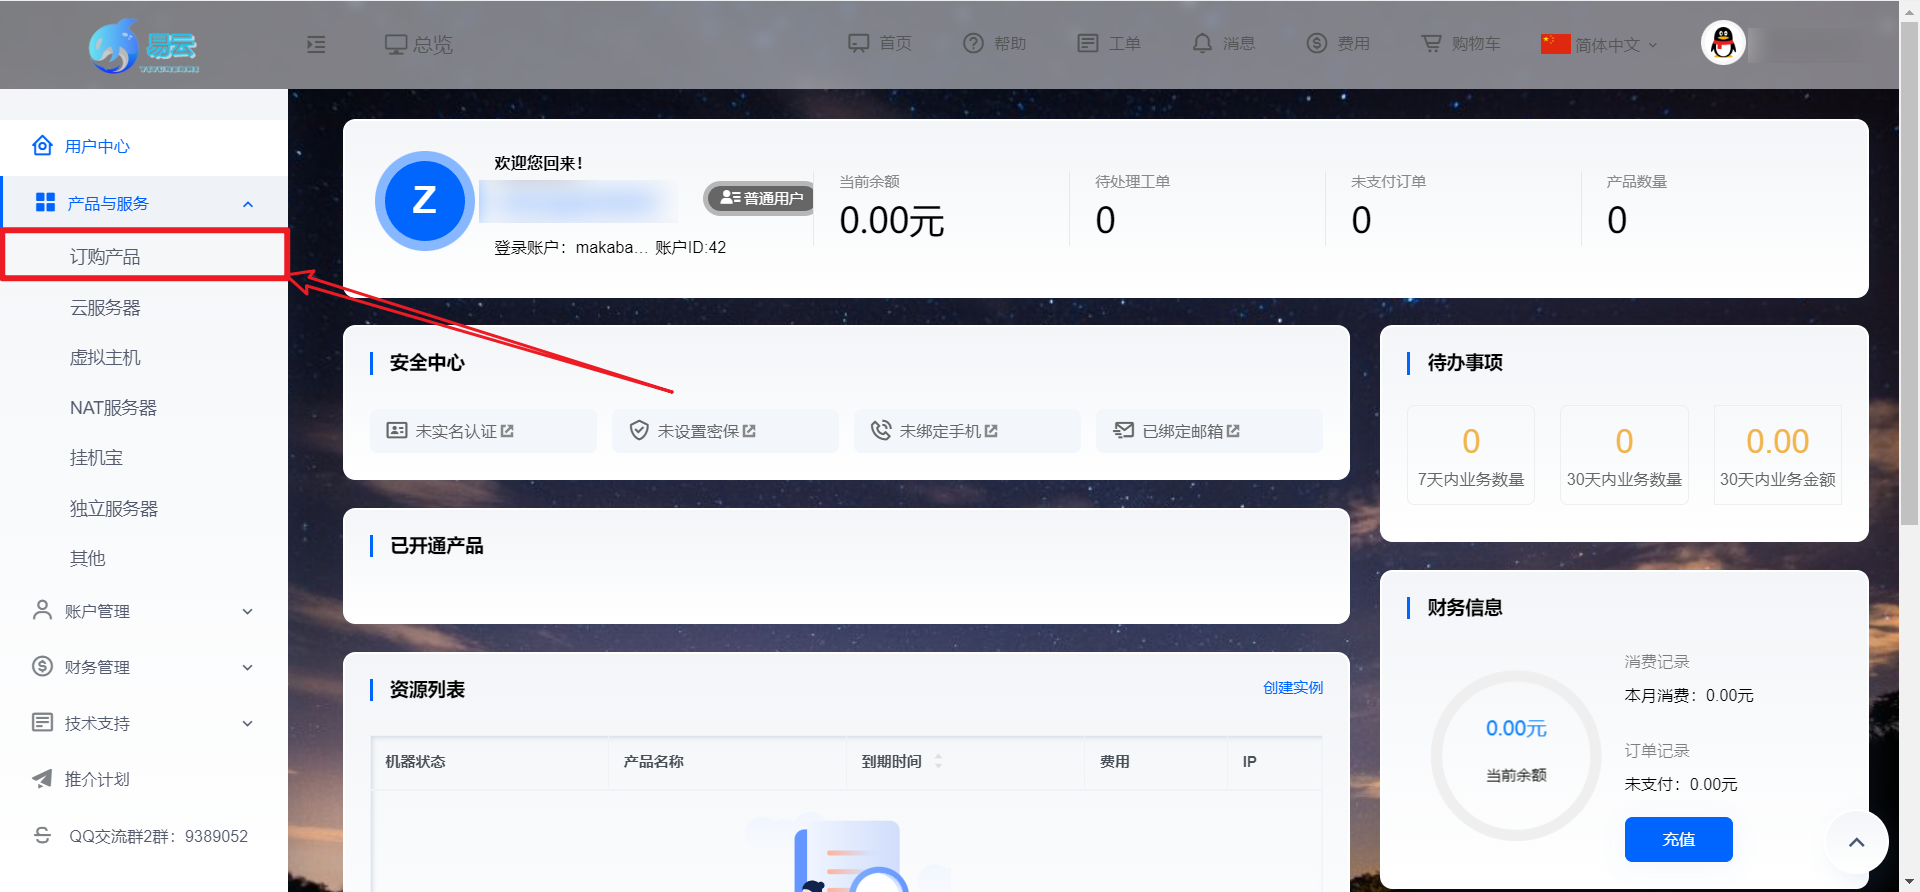1920x892 pixels.
Task: Click the mail icon in 安全中心
Action: pos(1124,430)
